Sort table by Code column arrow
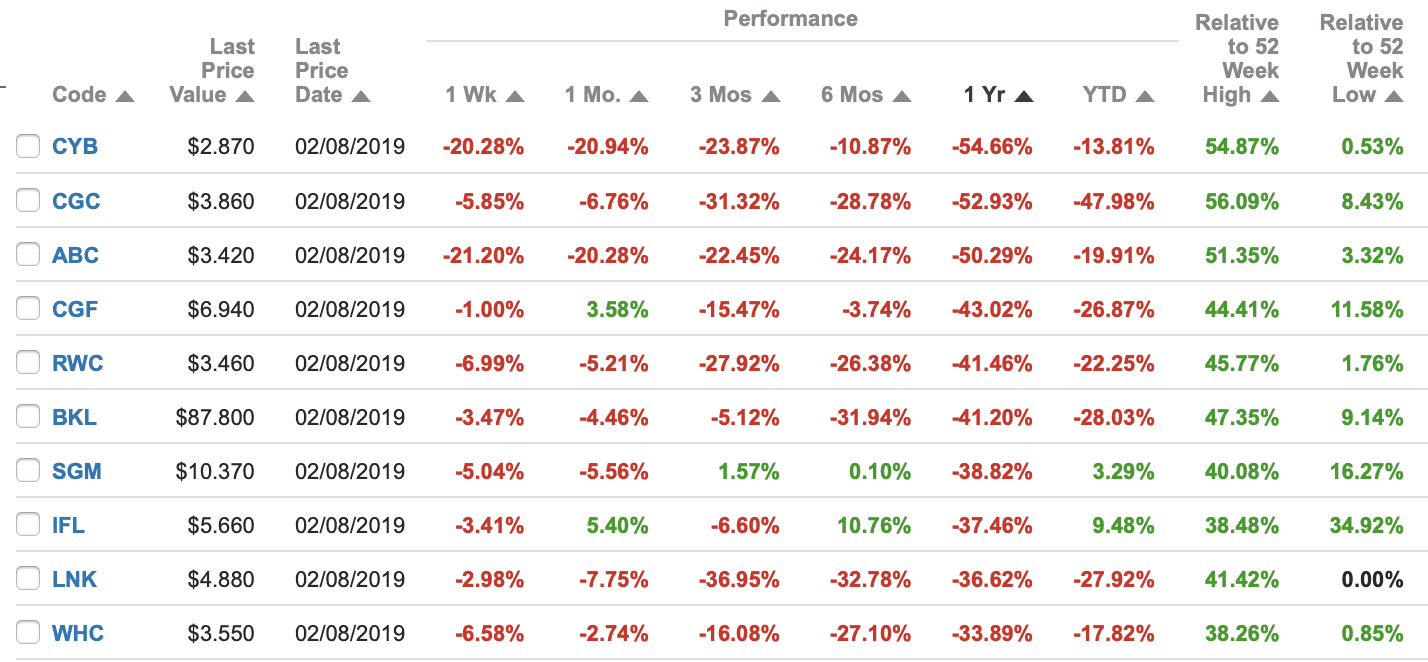Screen dimensions: 1428x662 (125, 97)
